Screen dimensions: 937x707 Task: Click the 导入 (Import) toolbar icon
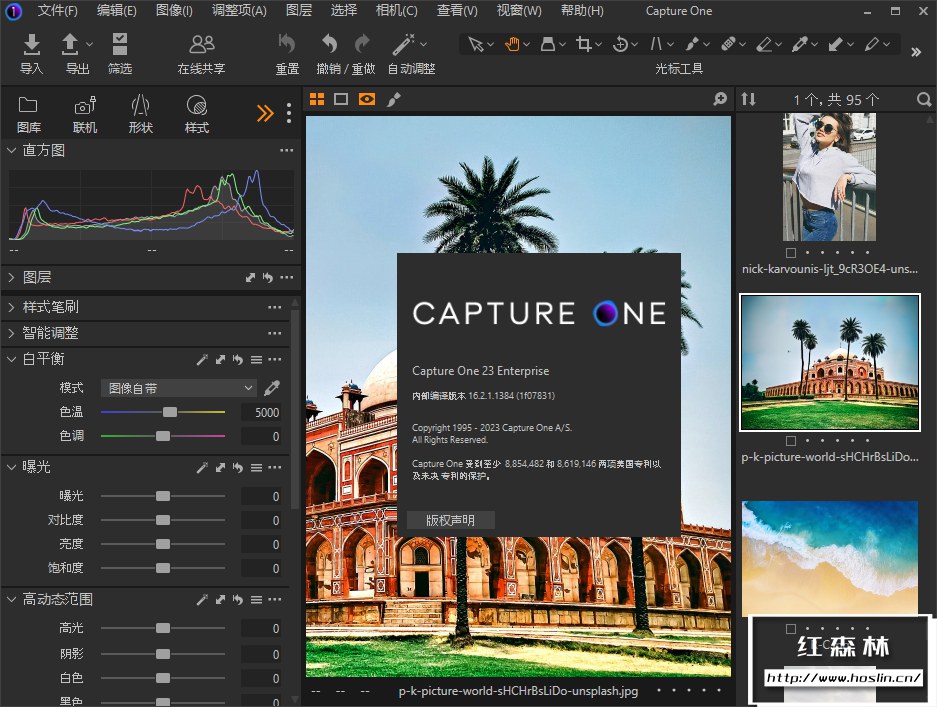(x=32, y=45)
